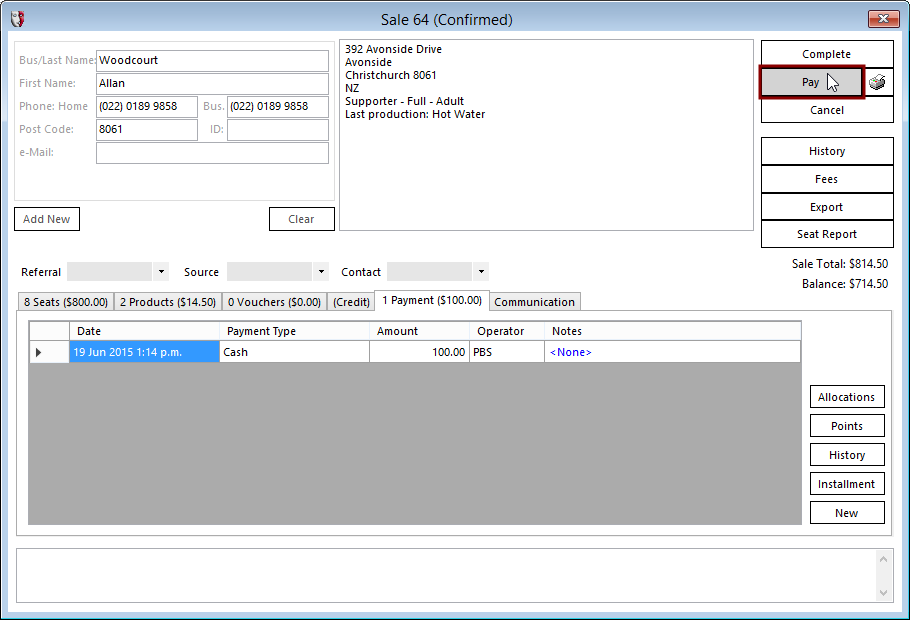Open the (Credit) tab

(x=351, y=302)
